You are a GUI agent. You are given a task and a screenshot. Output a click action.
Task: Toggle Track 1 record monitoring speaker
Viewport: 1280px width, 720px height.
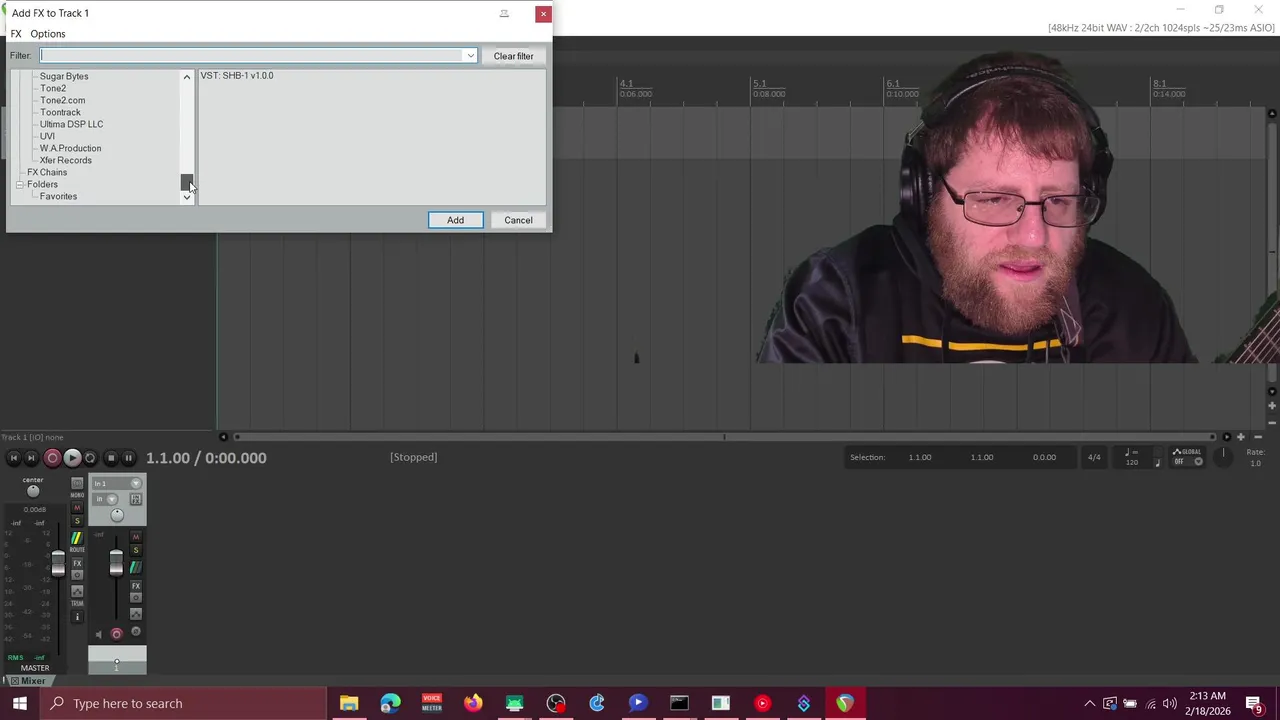[99, 635]
